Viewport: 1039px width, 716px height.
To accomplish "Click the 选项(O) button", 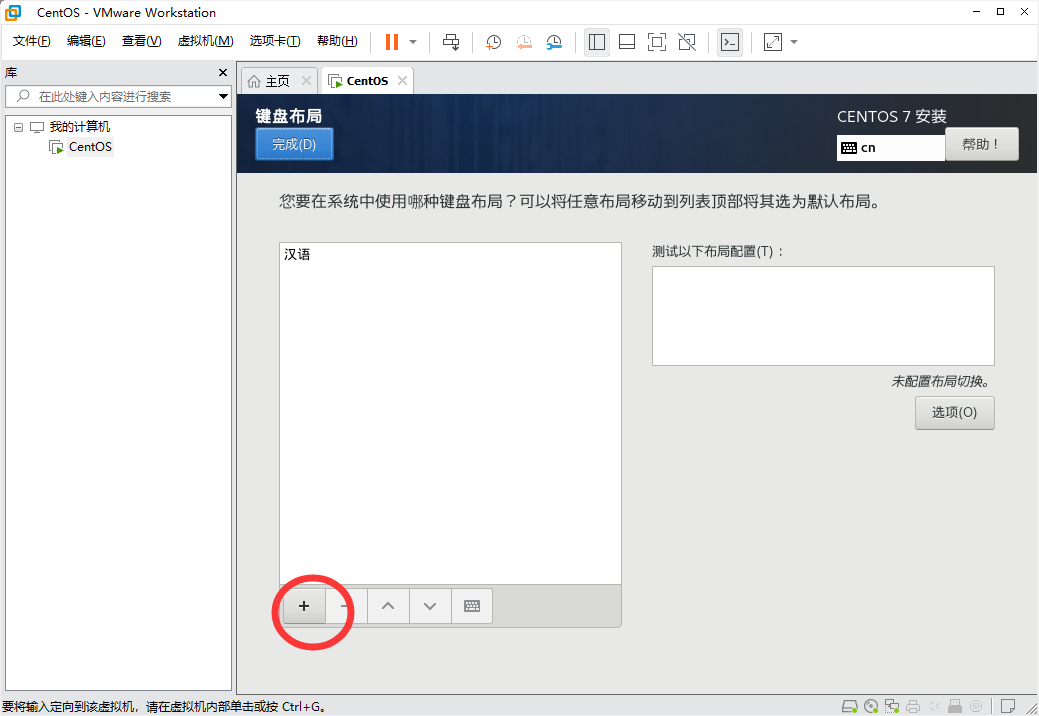I will pos(954,413).
